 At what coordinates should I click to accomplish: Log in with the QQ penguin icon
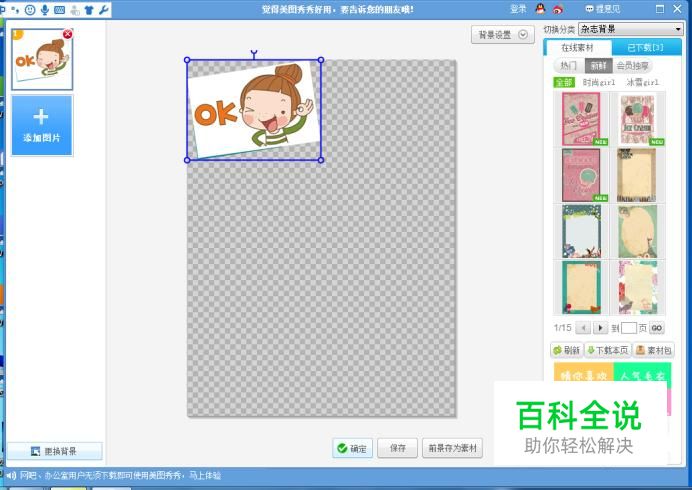coord(540,8)
